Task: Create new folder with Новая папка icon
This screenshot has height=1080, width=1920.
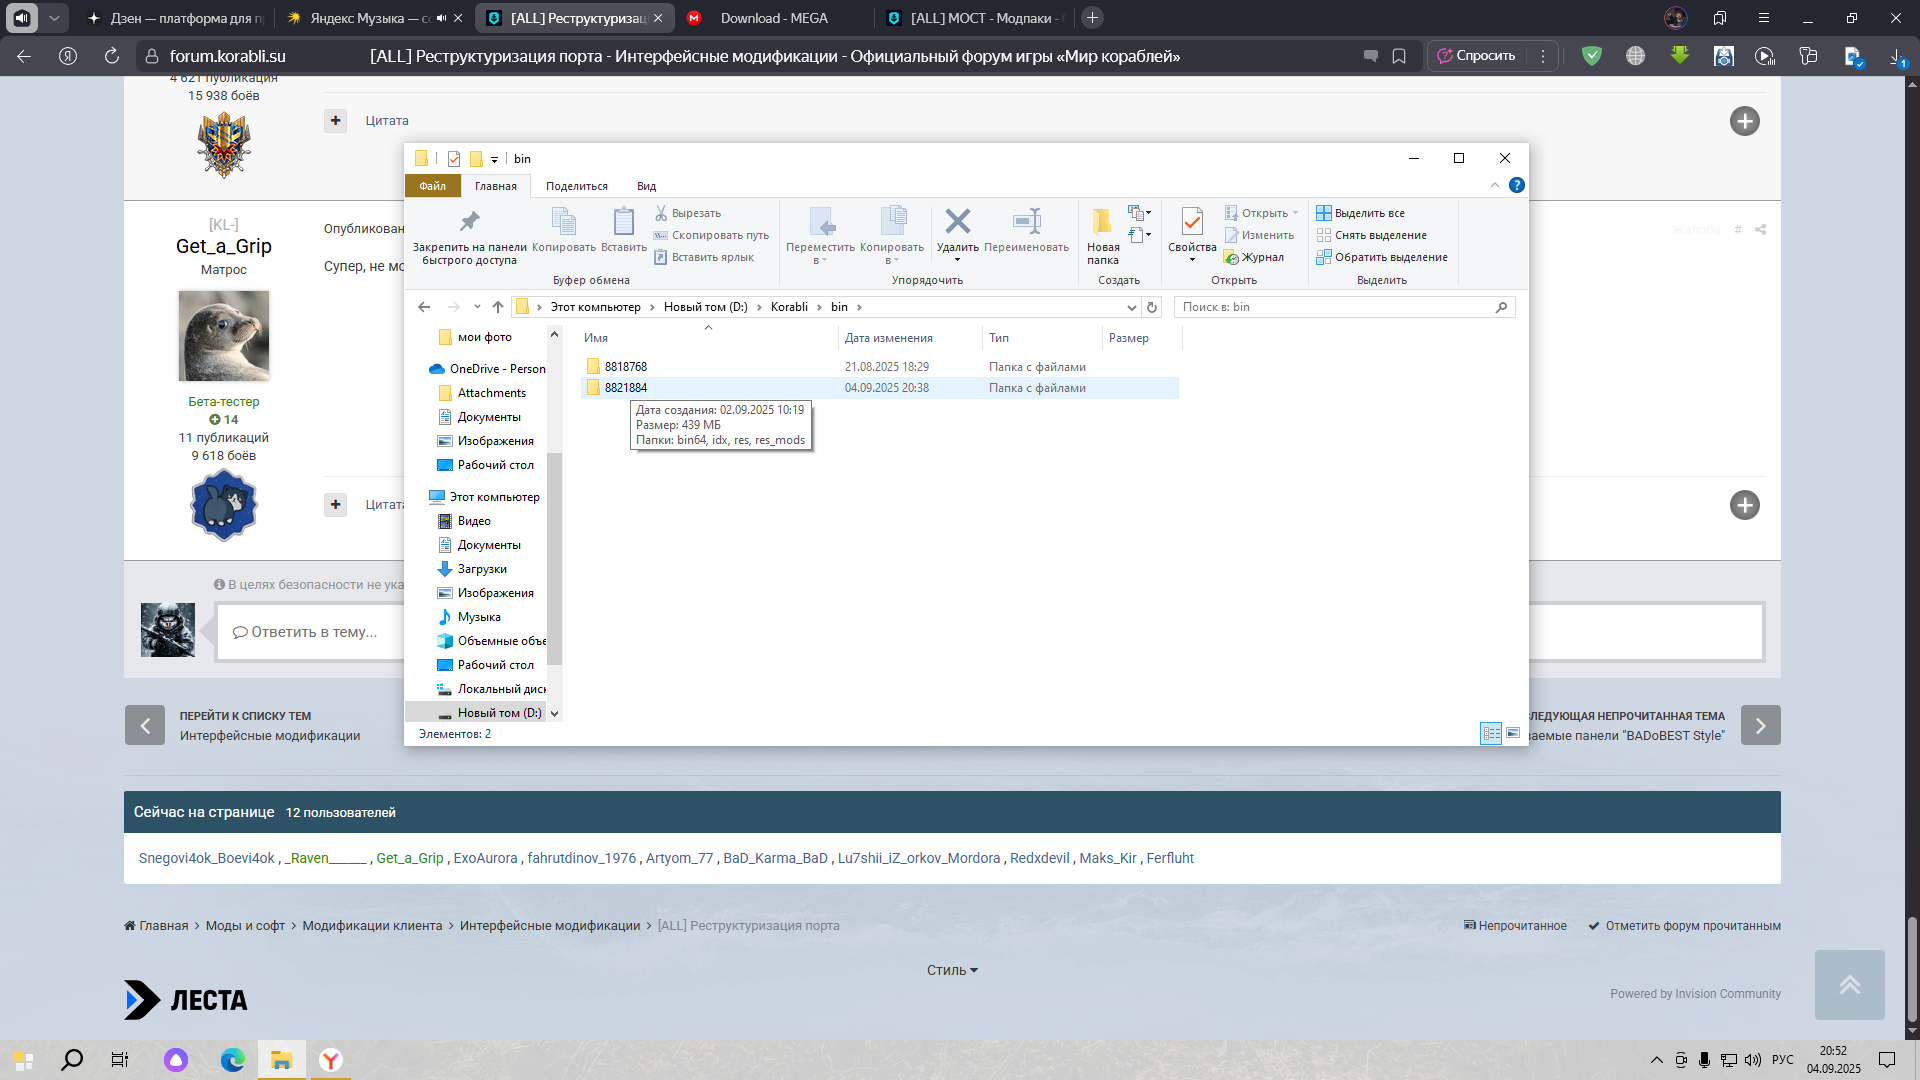Action: pyautogui.click(x=1103, y=235)
